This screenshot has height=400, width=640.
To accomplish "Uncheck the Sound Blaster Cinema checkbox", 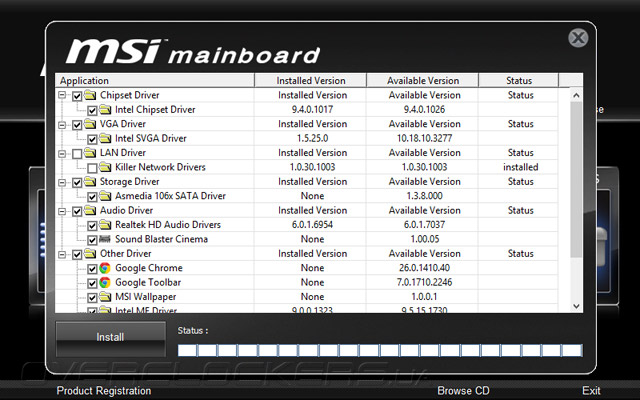I will 92,240.
